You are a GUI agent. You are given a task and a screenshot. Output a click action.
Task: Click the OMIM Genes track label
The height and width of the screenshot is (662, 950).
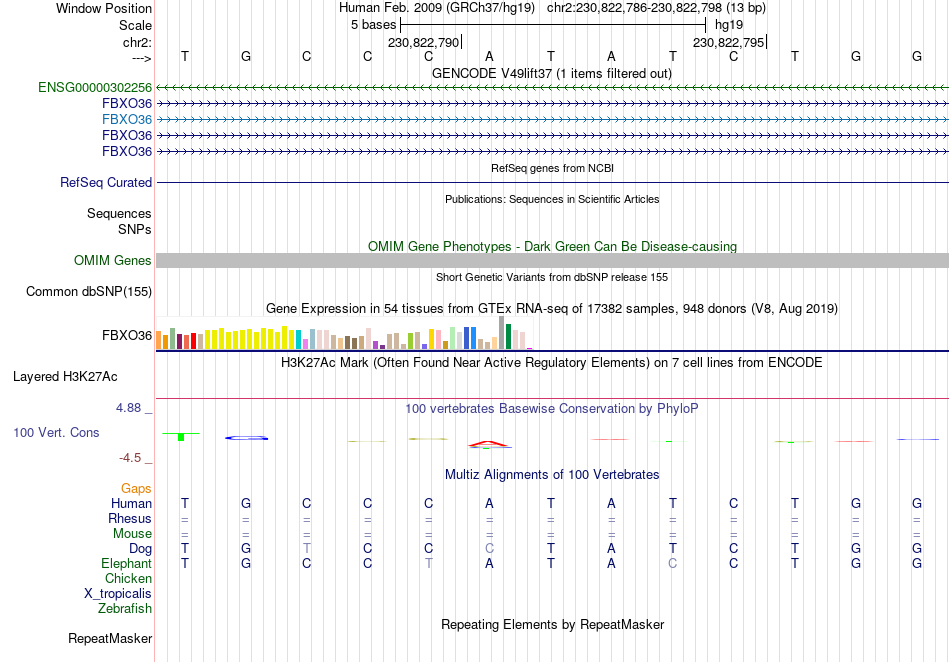[113, 260]
